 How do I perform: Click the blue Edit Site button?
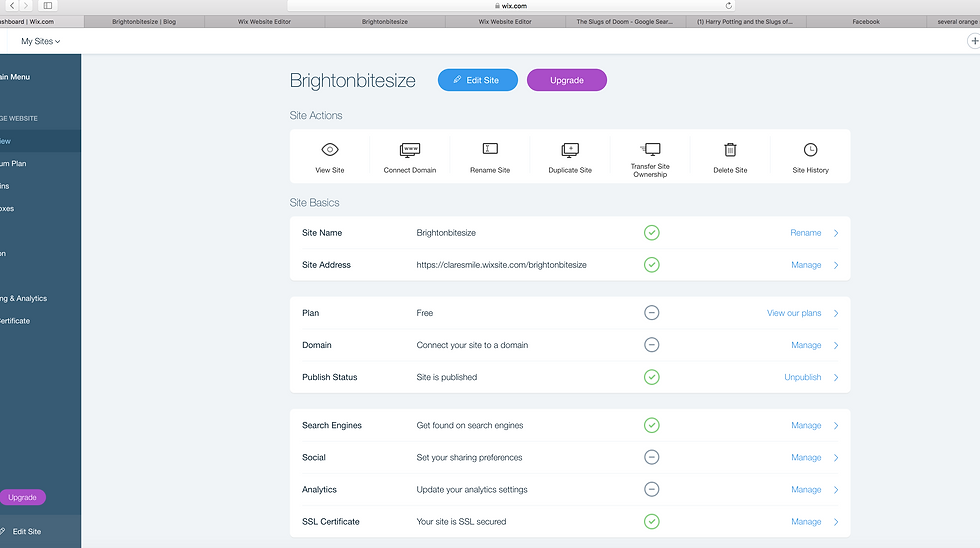[478, 80]
